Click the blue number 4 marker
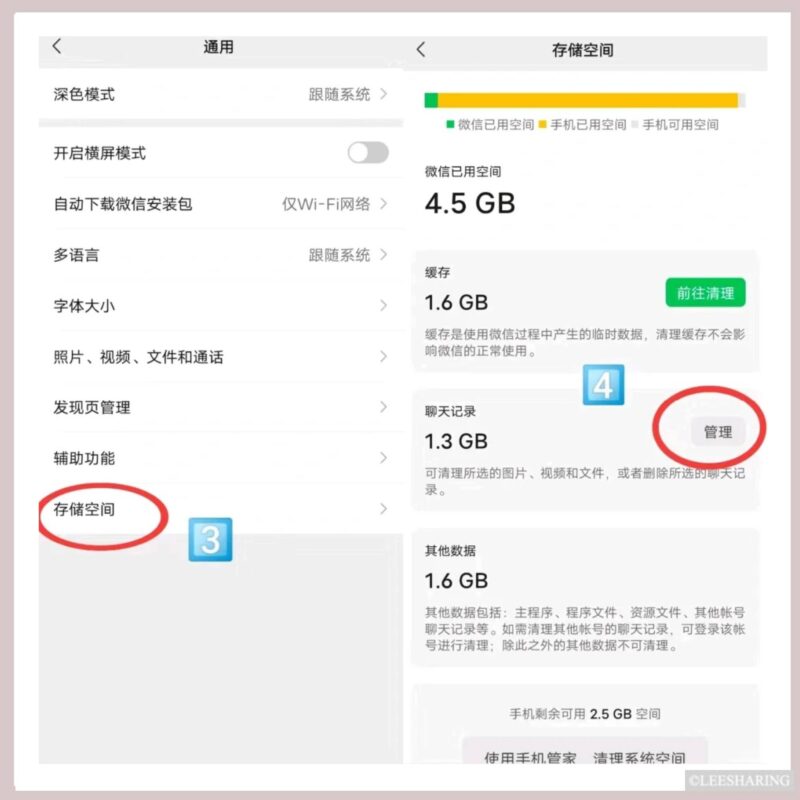This screenshot has width=800, height=800. 604,385
